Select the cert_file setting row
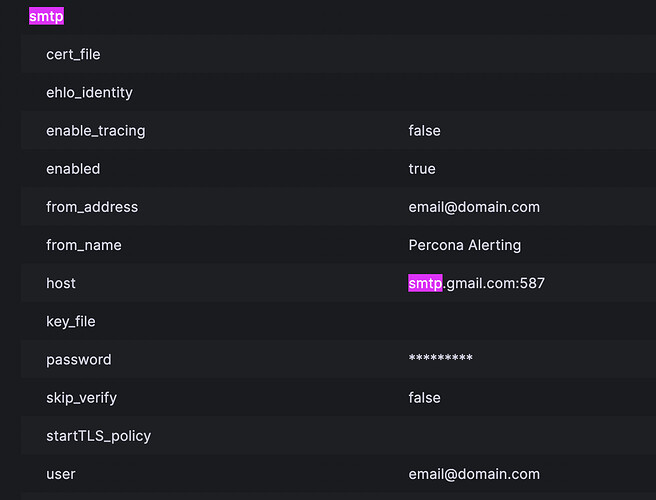The image size is (656, 500). click(x=73, y=54)
